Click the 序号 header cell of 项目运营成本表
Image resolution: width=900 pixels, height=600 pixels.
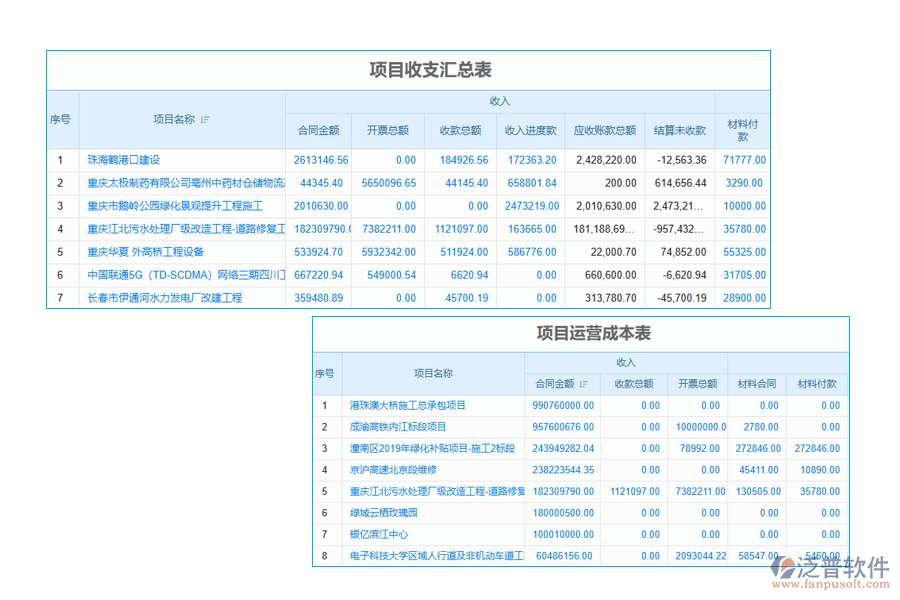click(324, 372)
